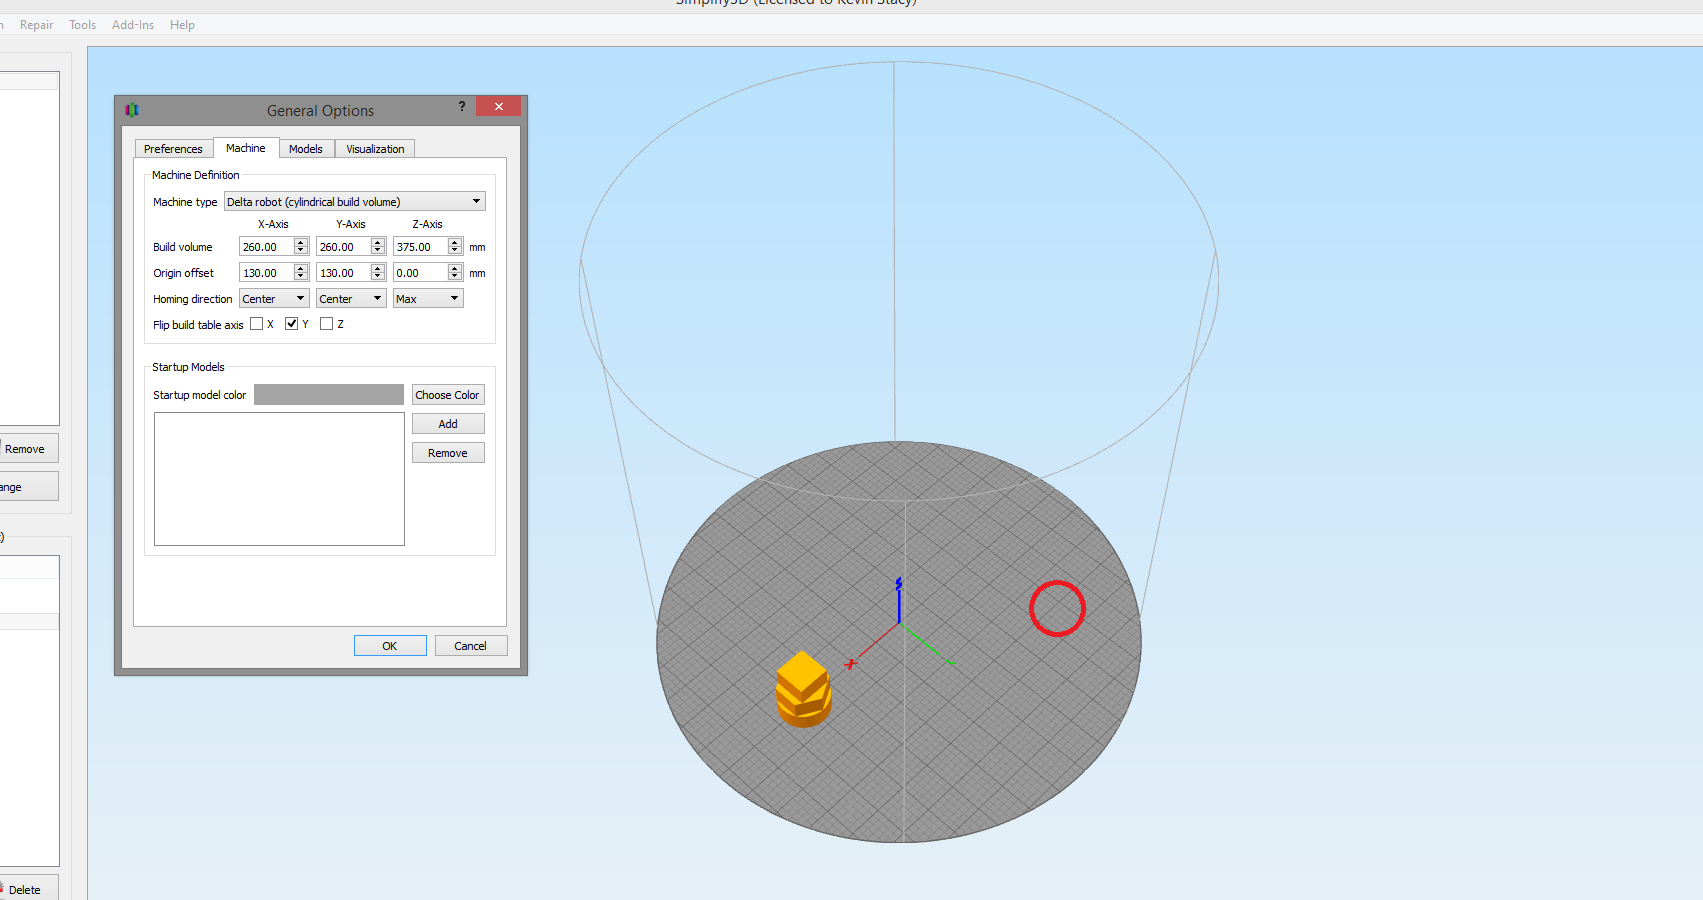Open the Machine type dropdown

[354, 202]
